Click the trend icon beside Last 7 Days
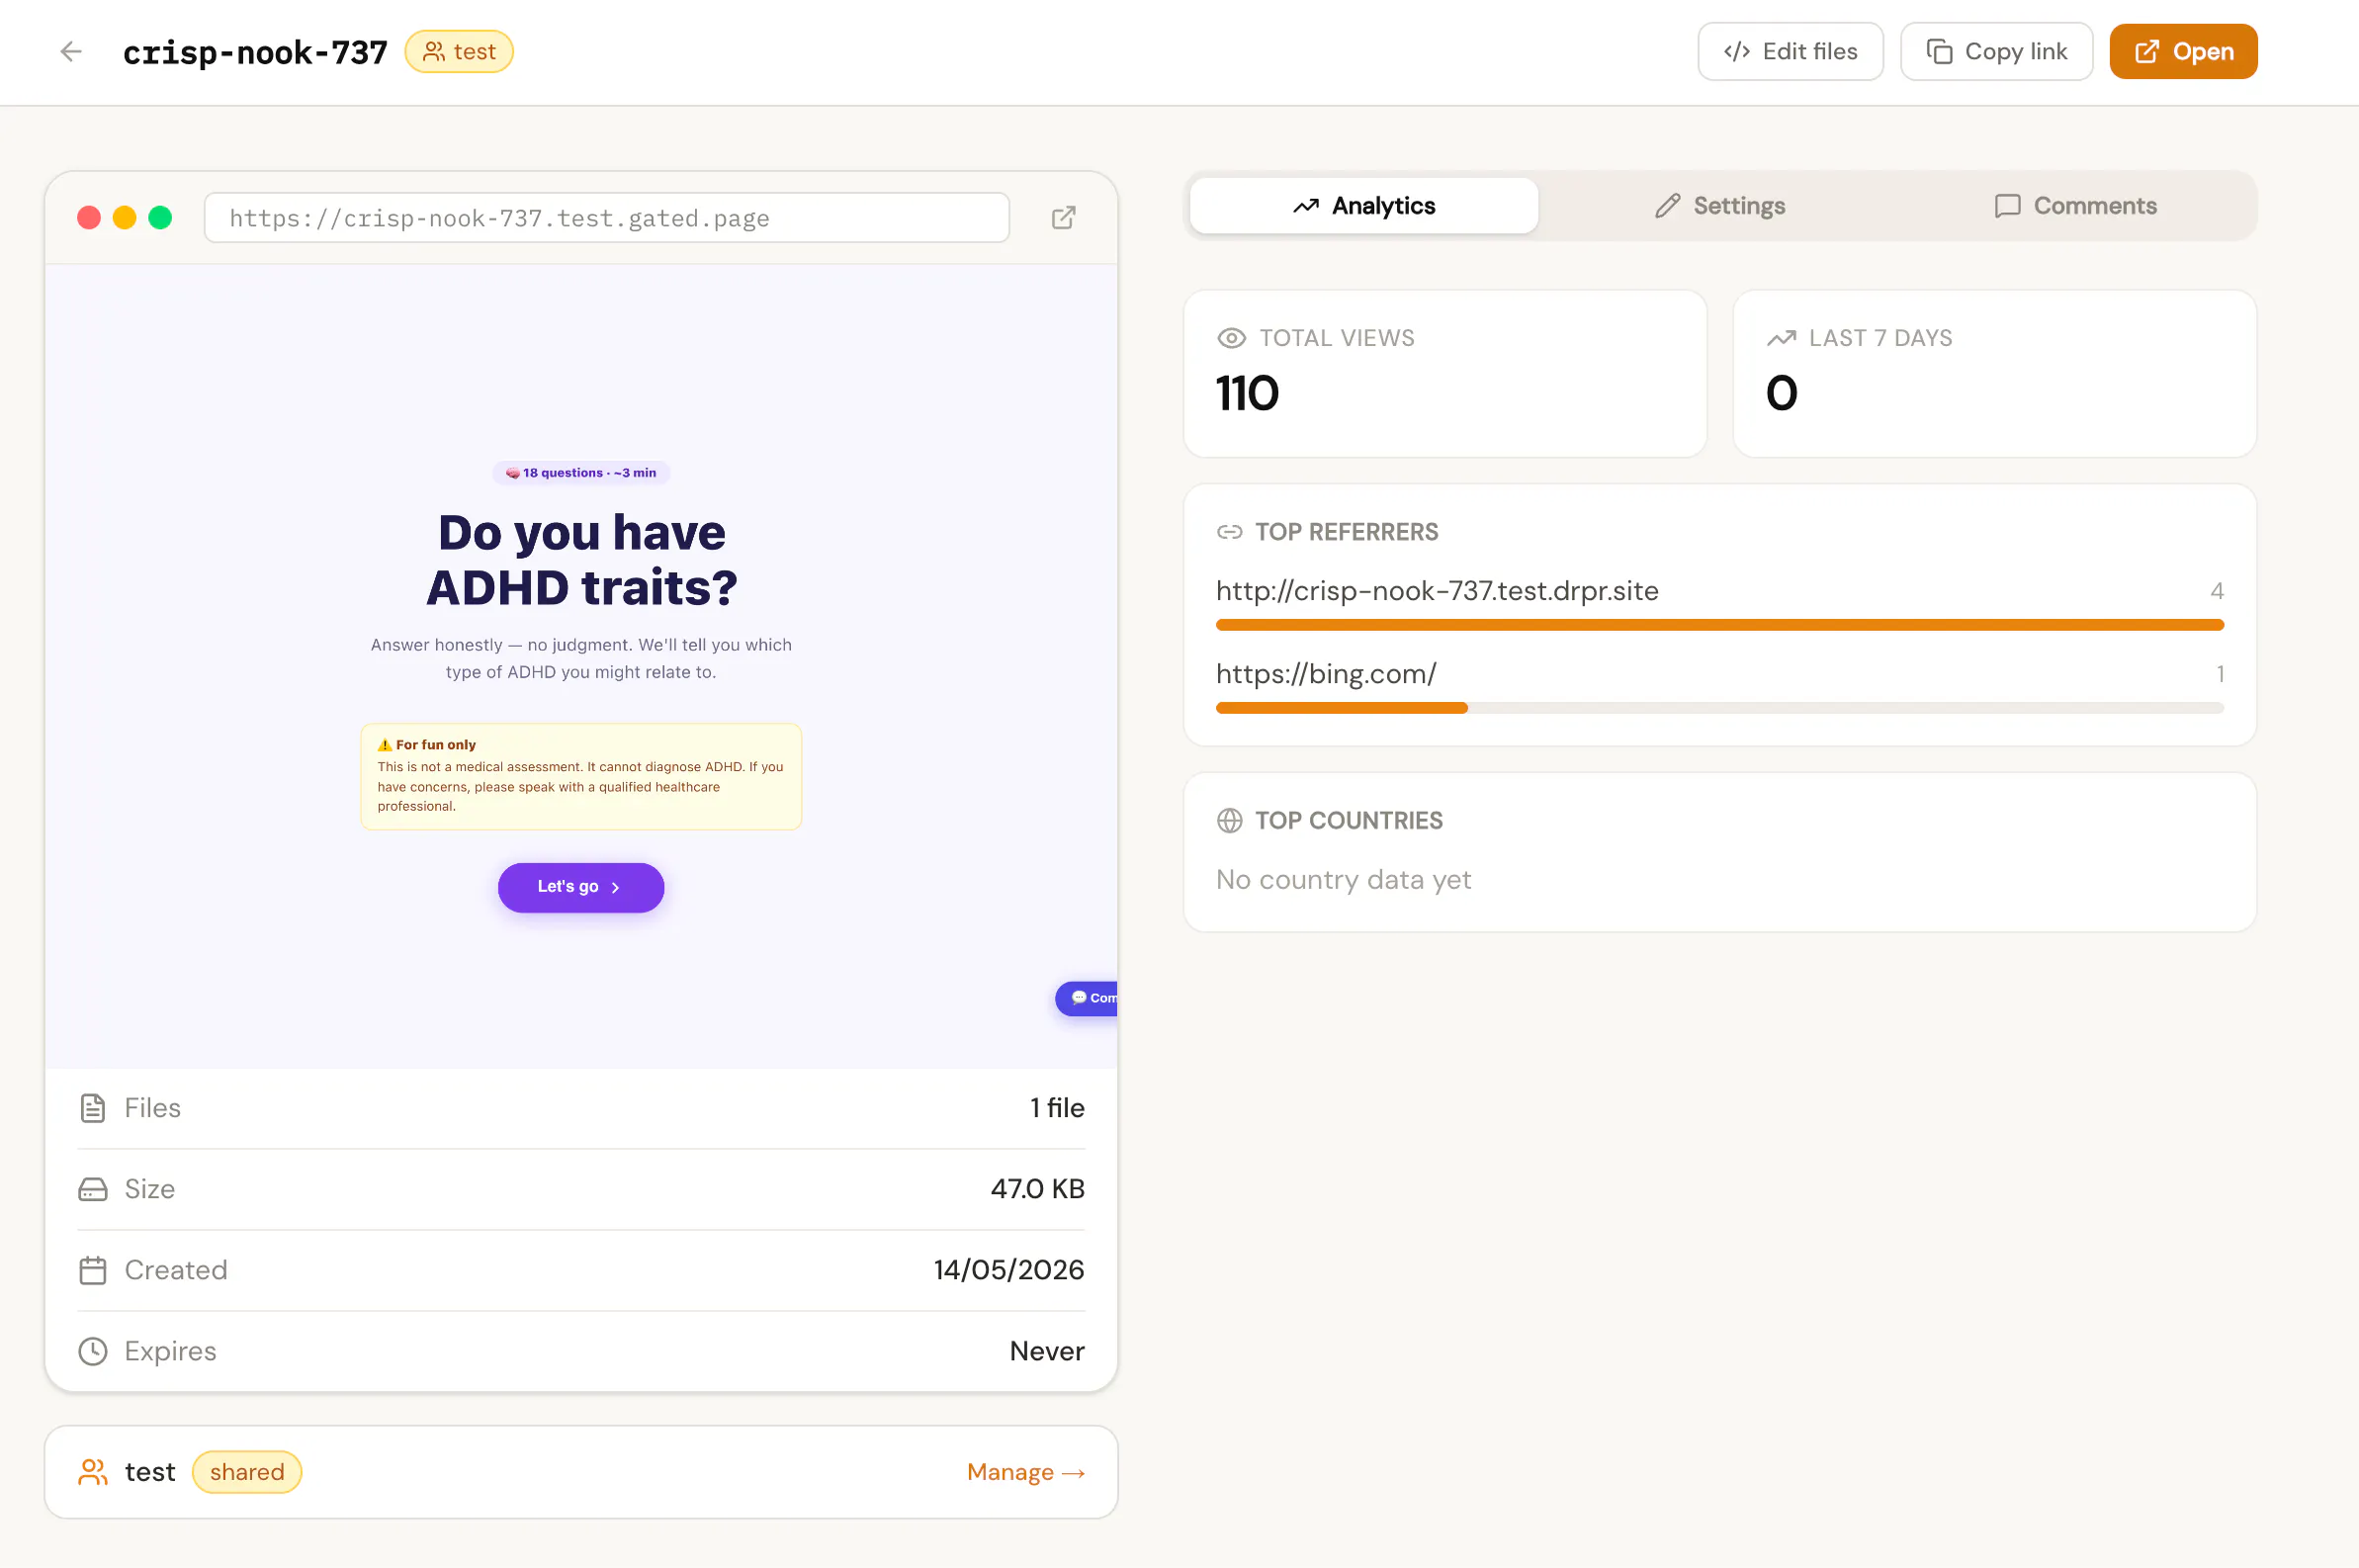Viewport: 2359px width, 1568px height. click(1781, 338)
